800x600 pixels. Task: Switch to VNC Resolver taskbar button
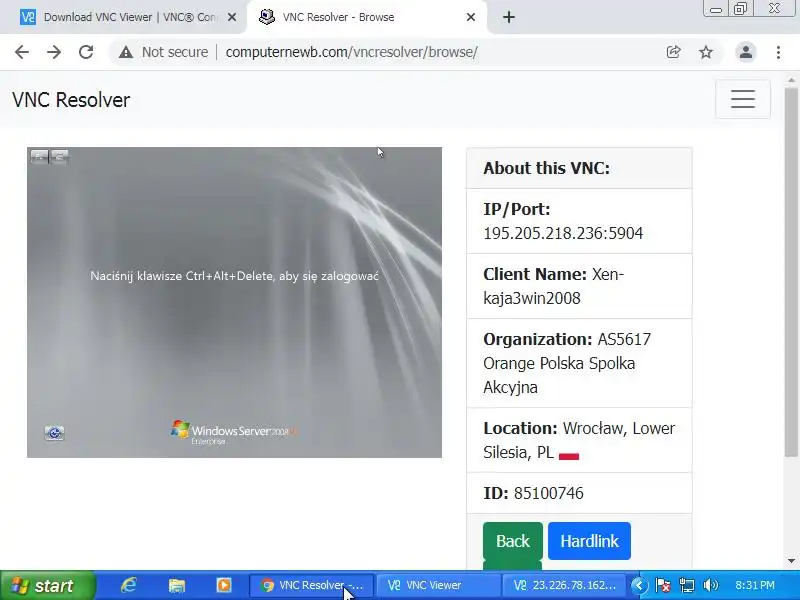click(312, 586)
